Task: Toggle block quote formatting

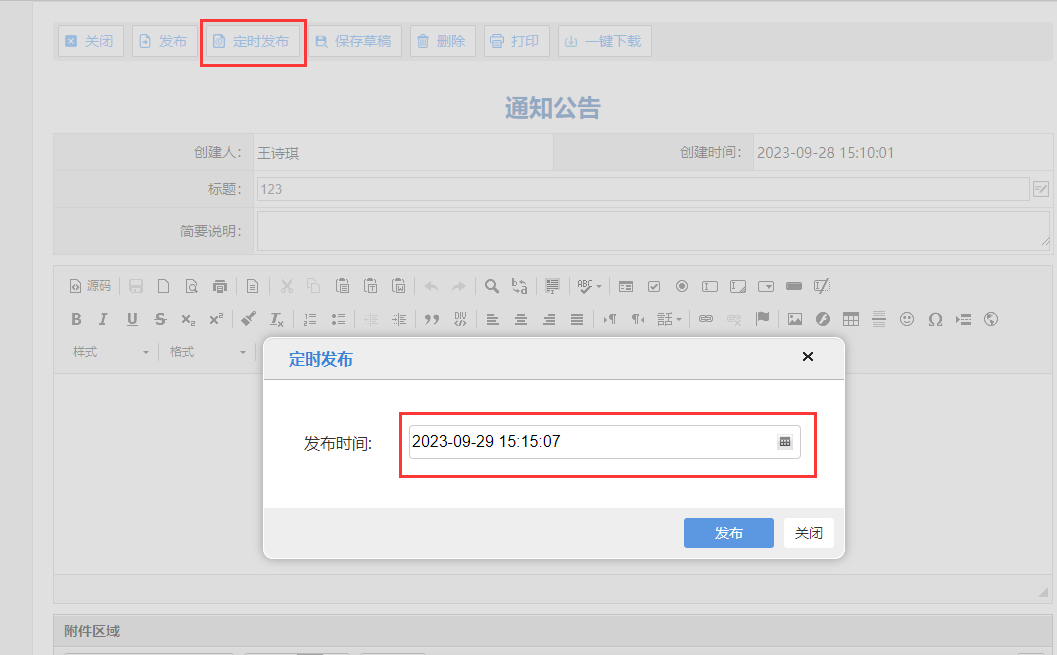Action: pyautogui.click(x=432, y=319)
